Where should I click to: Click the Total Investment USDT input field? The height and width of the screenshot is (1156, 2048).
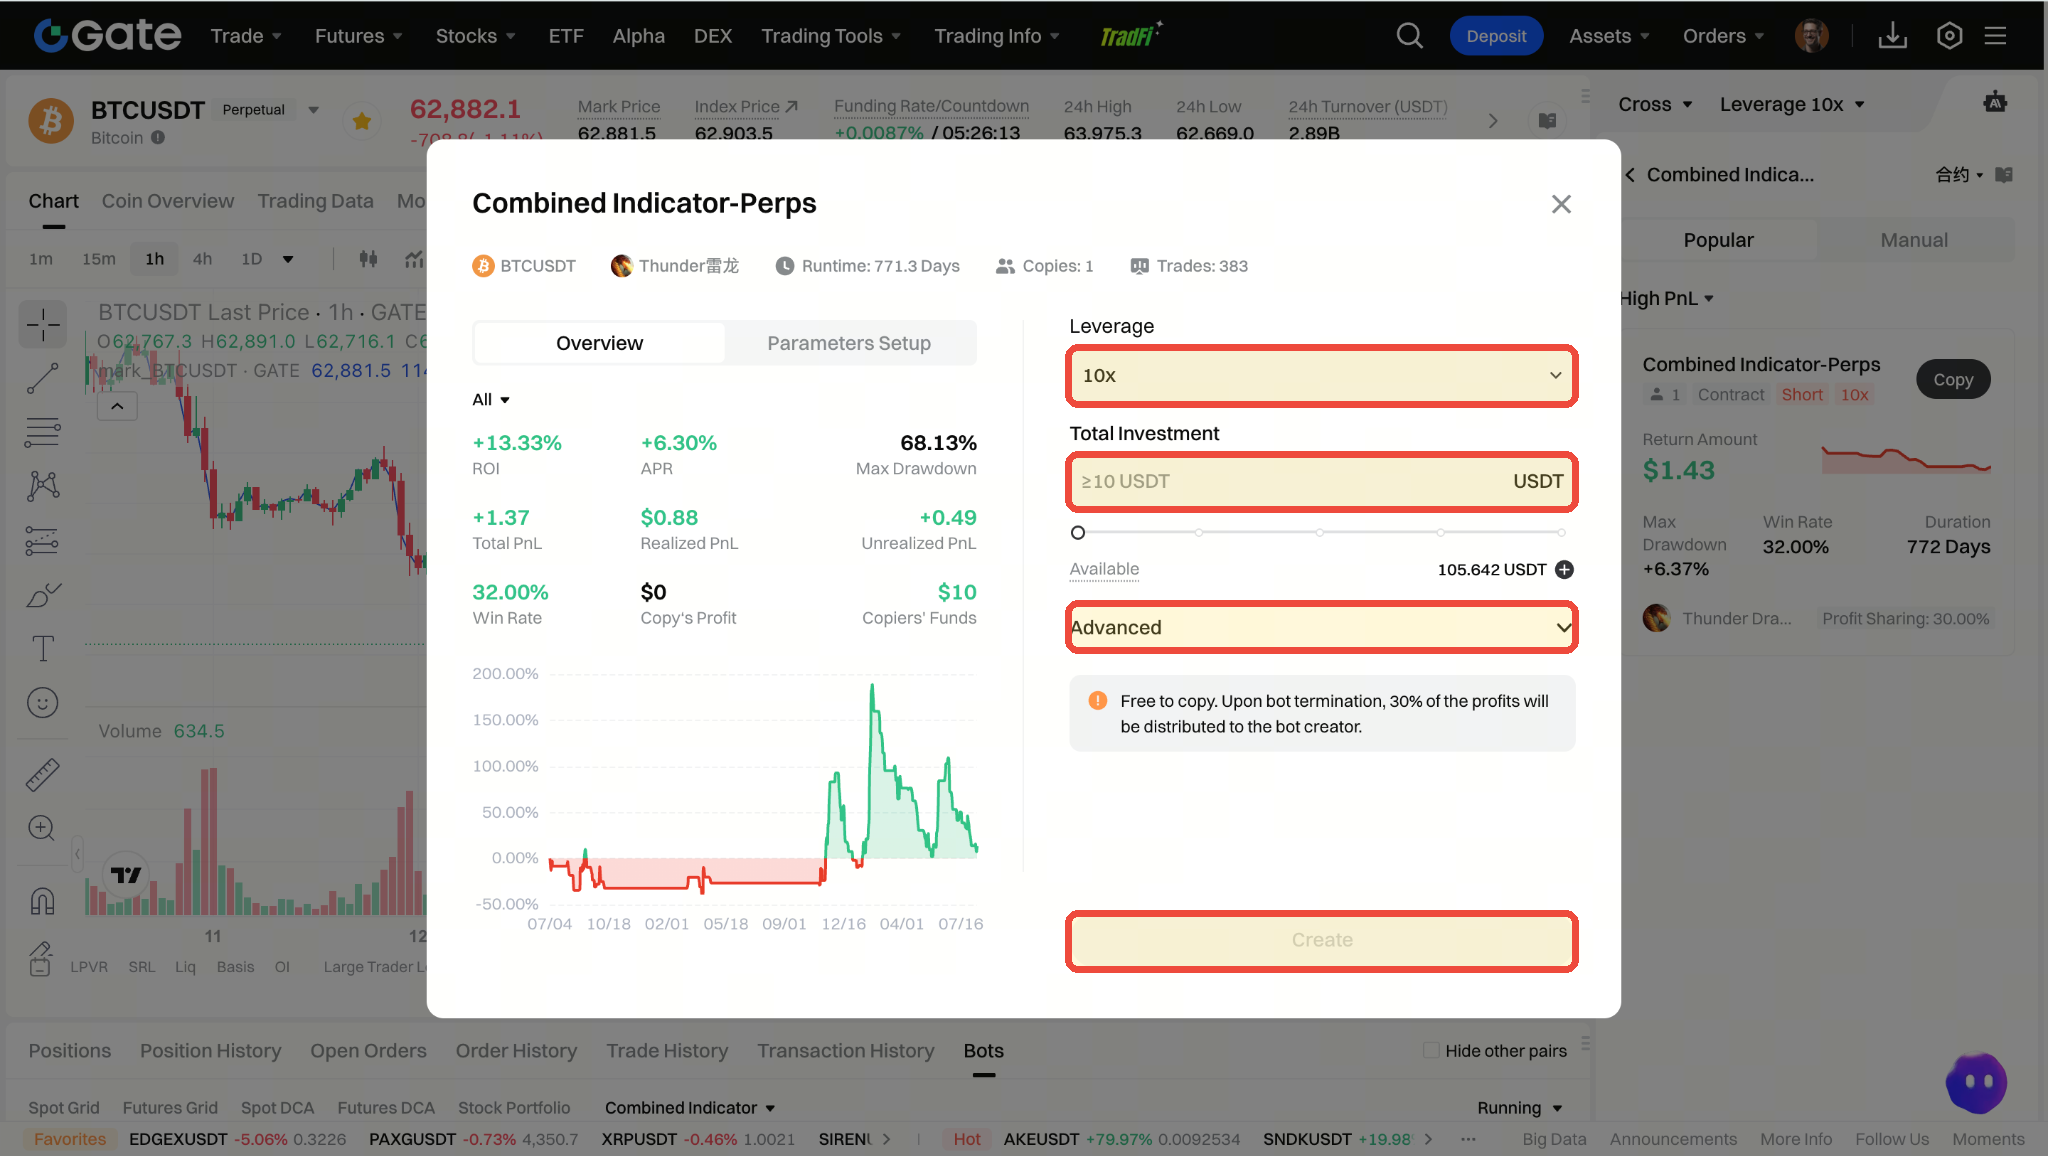click(x=1321, y=482)
